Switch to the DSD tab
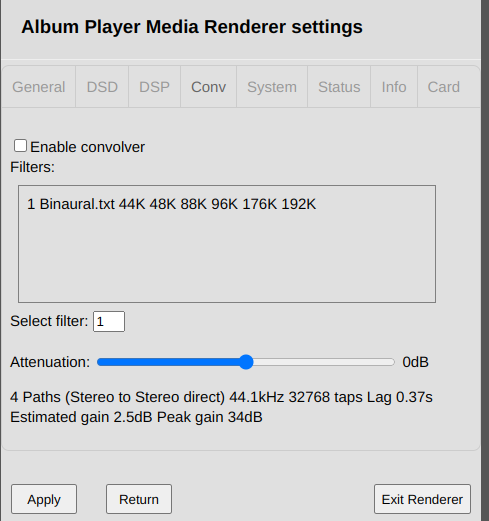Viewport: 489px width, 521px height. (102, 87)
